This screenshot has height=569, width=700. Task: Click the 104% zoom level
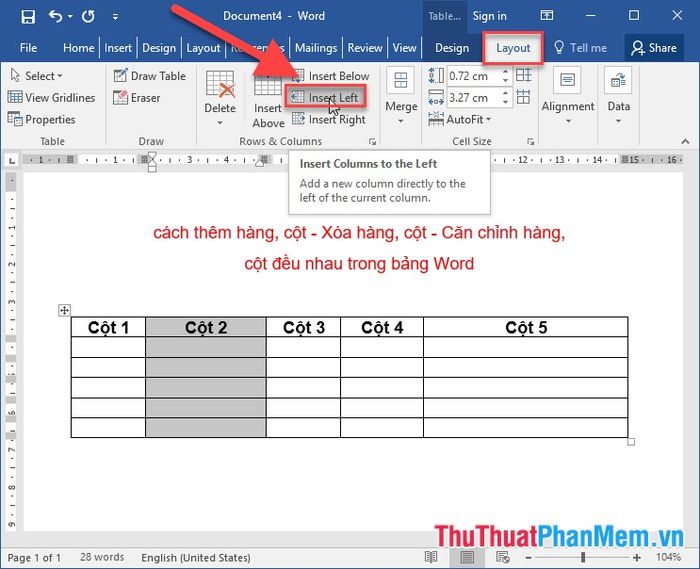pyautogui.click(x=668, y=557)
